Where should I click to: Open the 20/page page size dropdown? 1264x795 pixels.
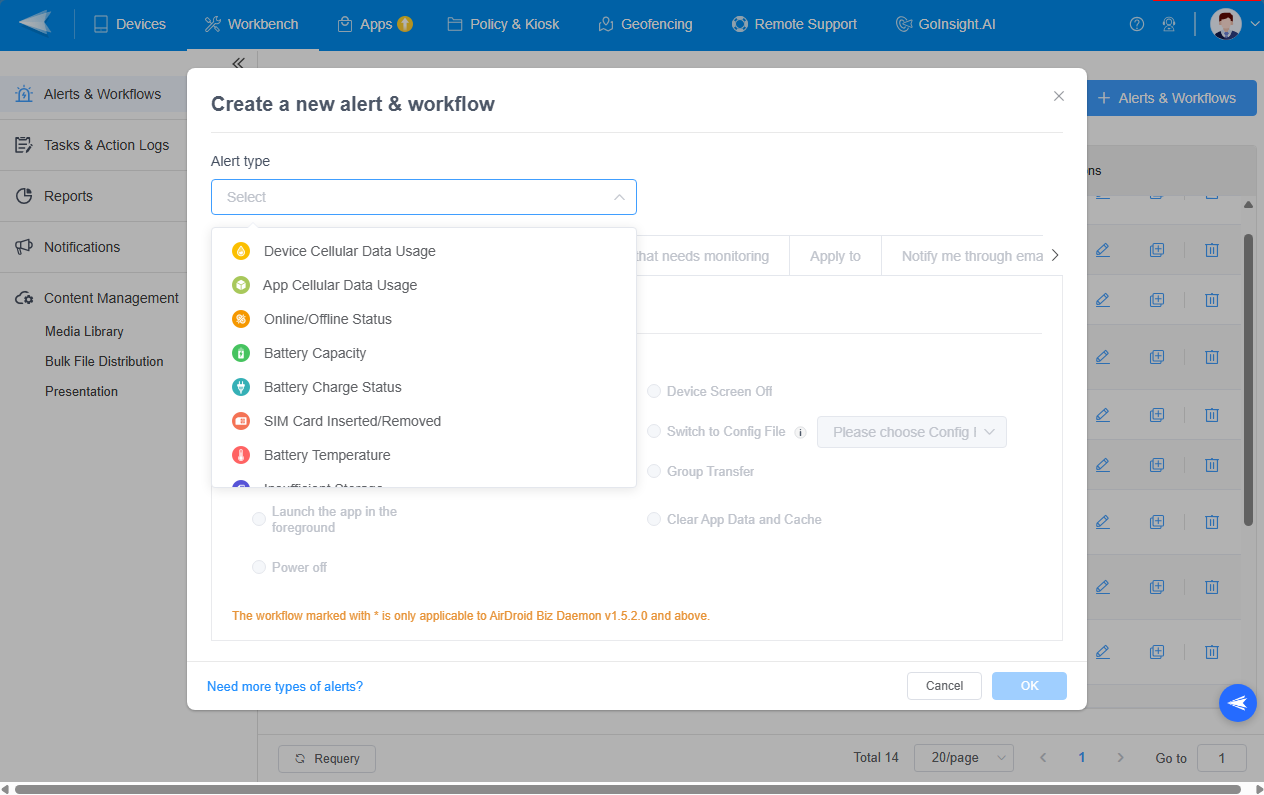click(x=964, y=758)
